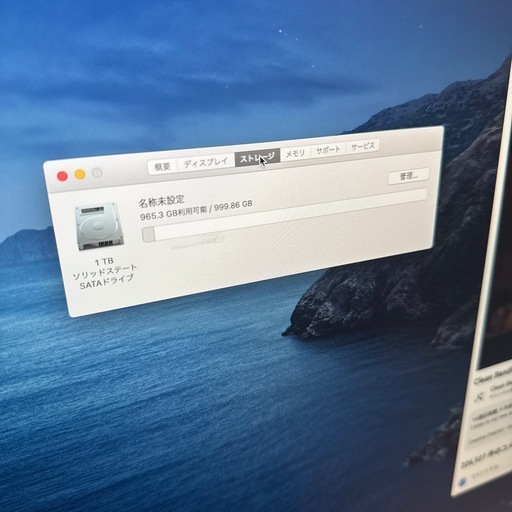Click the storage usage bar
Viewport: 512px width, 512px height.
pos(285,215)
